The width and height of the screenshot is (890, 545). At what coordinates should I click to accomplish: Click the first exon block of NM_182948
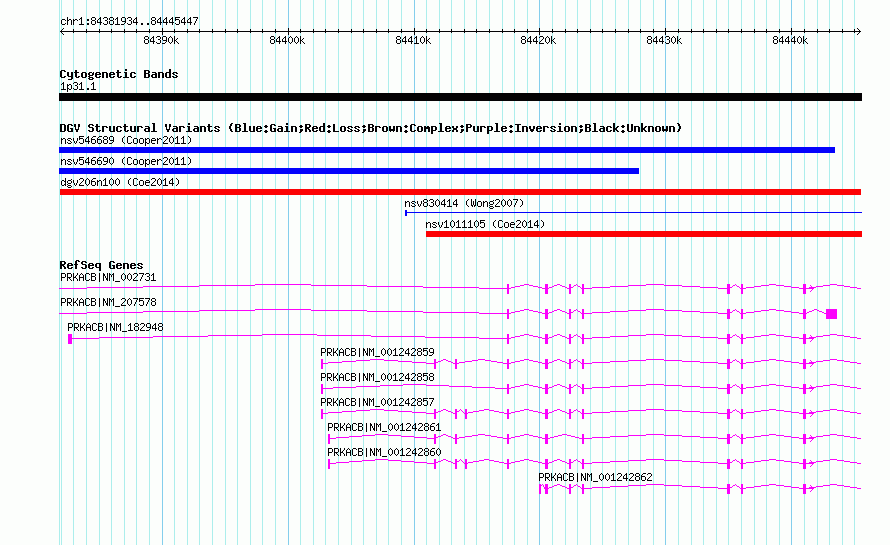(x=70, y=339)
